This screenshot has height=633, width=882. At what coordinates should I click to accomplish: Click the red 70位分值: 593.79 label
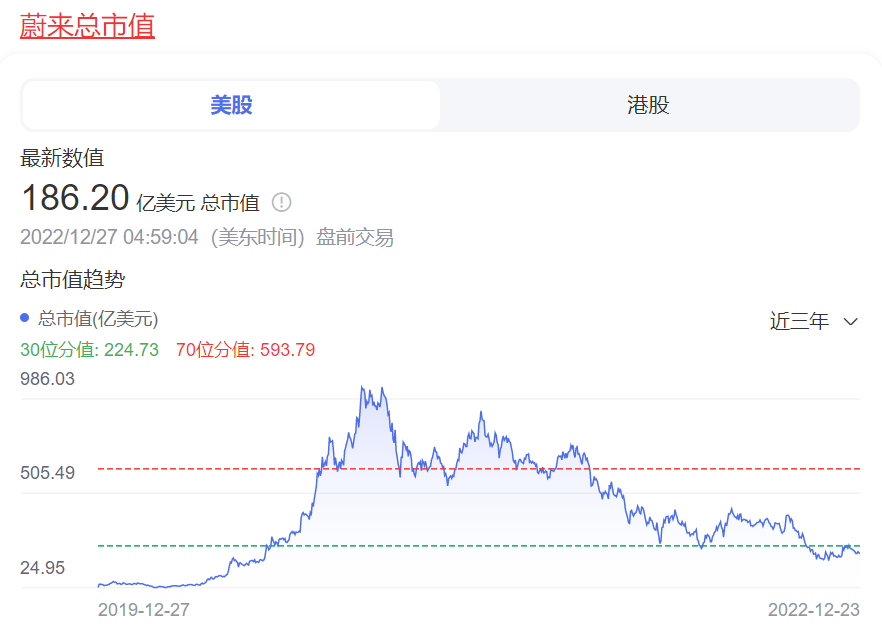[x=245, y=350]
